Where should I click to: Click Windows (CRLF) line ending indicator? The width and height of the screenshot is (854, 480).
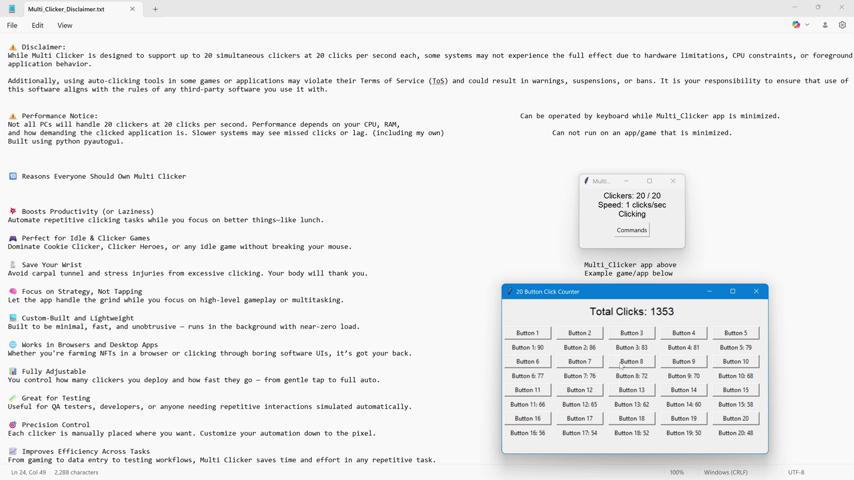pyautogui.click(x=725, y=472)
